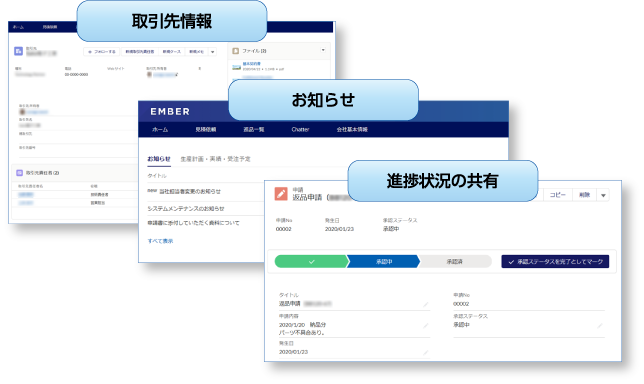Open the 基本契約書 file link
Image resolution: width=644 pixels, height=384 pixels.
point(252,64)
